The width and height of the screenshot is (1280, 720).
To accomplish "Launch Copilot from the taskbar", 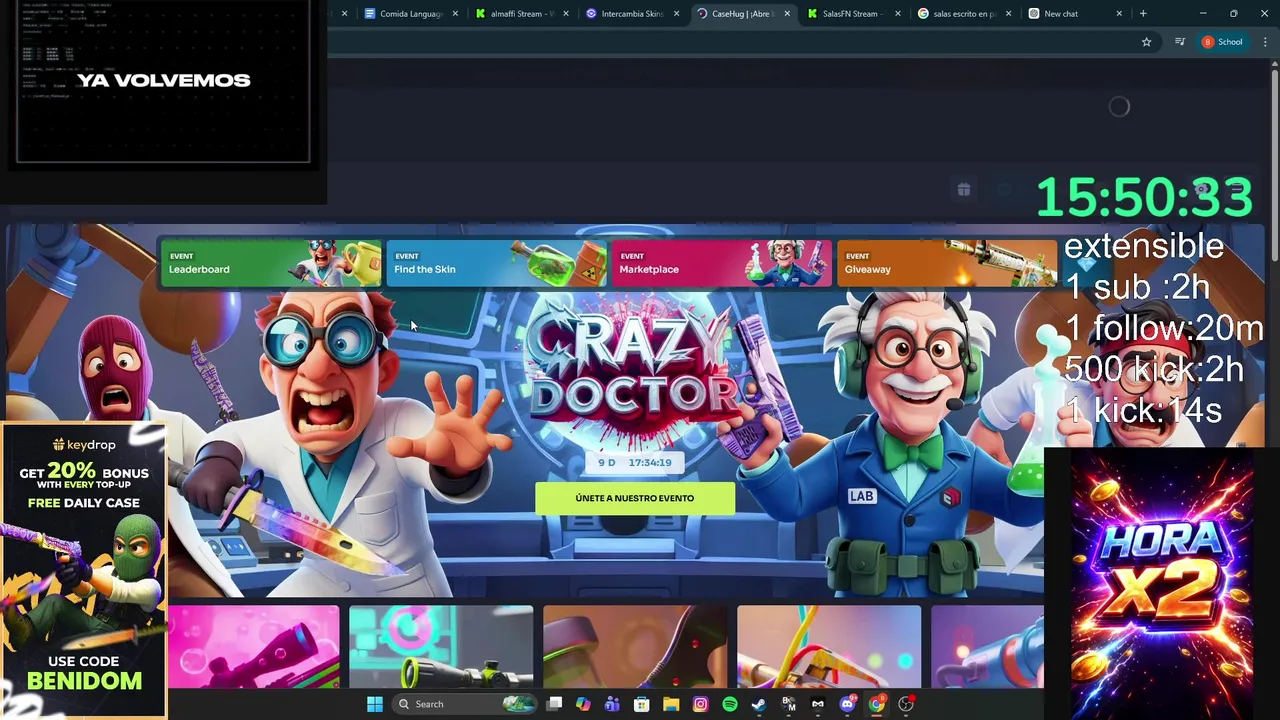I will 583,704.
